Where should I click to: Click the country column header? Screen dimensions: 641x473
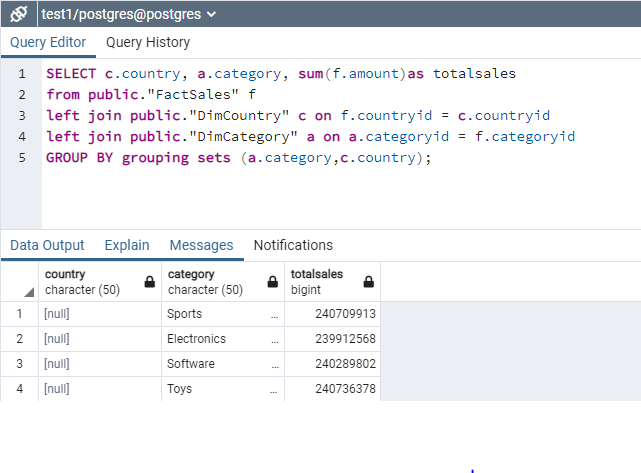100,282
